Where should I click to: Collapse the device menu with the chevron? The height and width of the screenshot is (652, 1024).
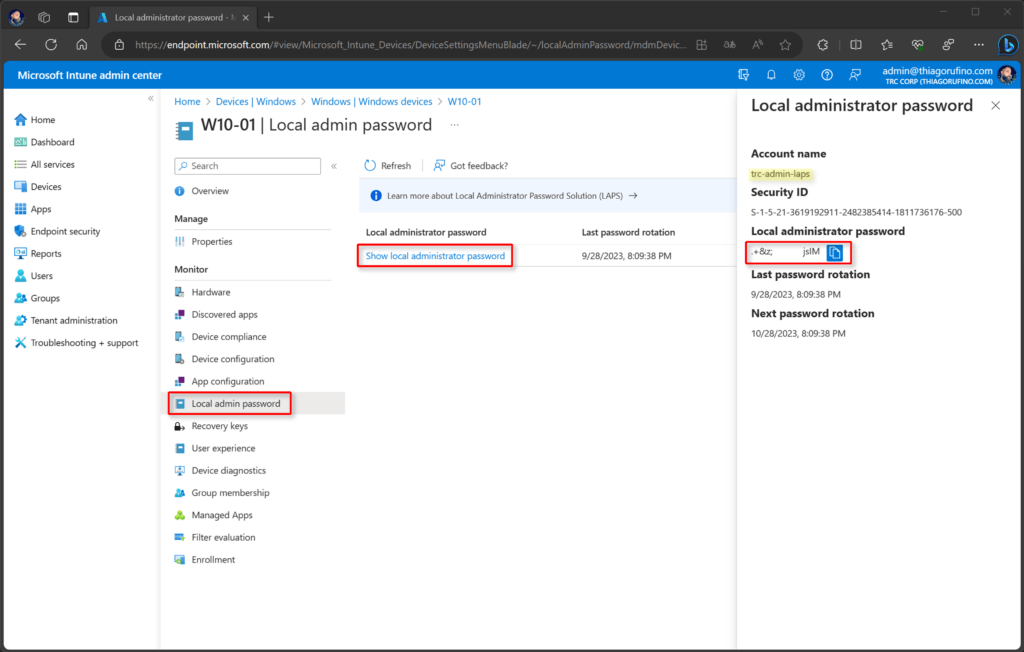click(x=333, y=165)
